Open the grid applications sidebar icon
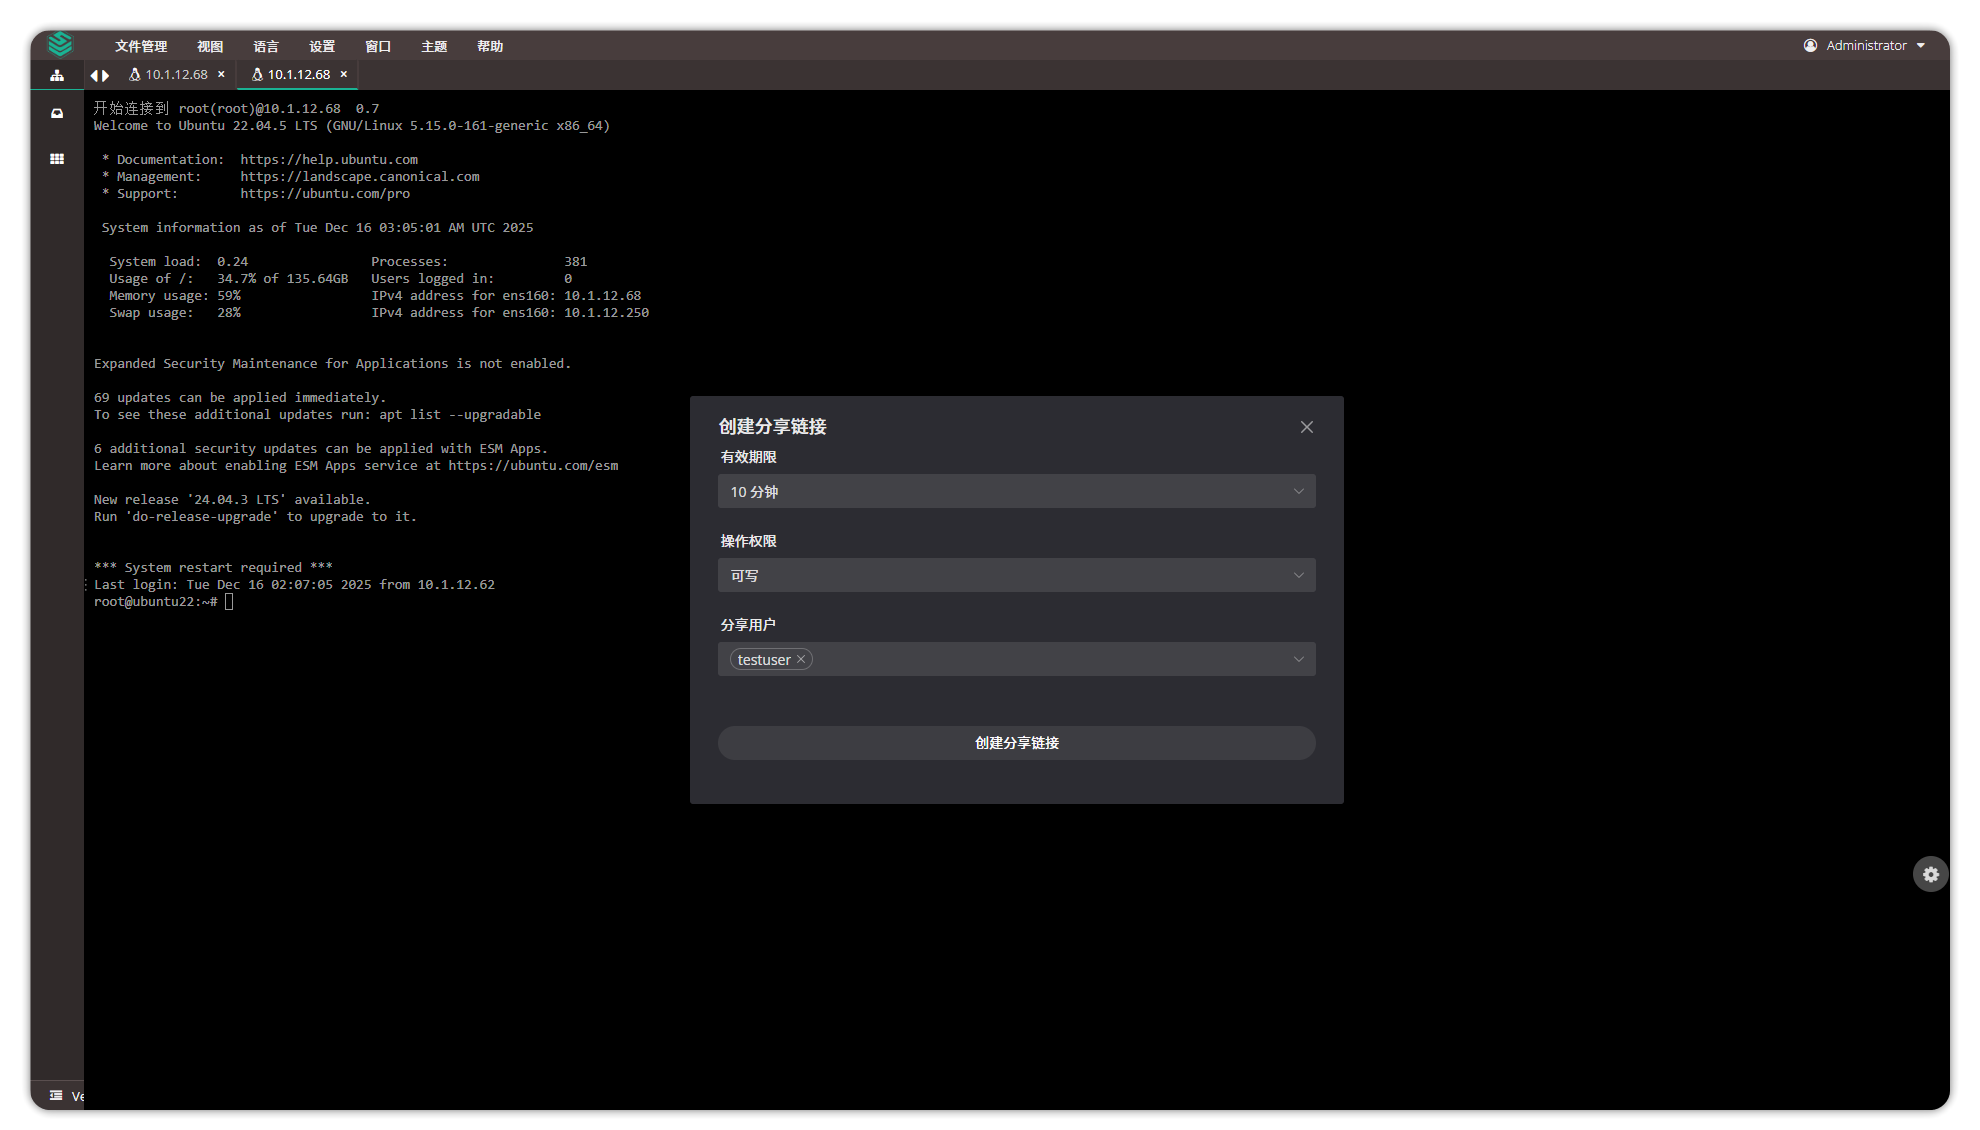 pyautogui.click(x=57, y=159)
